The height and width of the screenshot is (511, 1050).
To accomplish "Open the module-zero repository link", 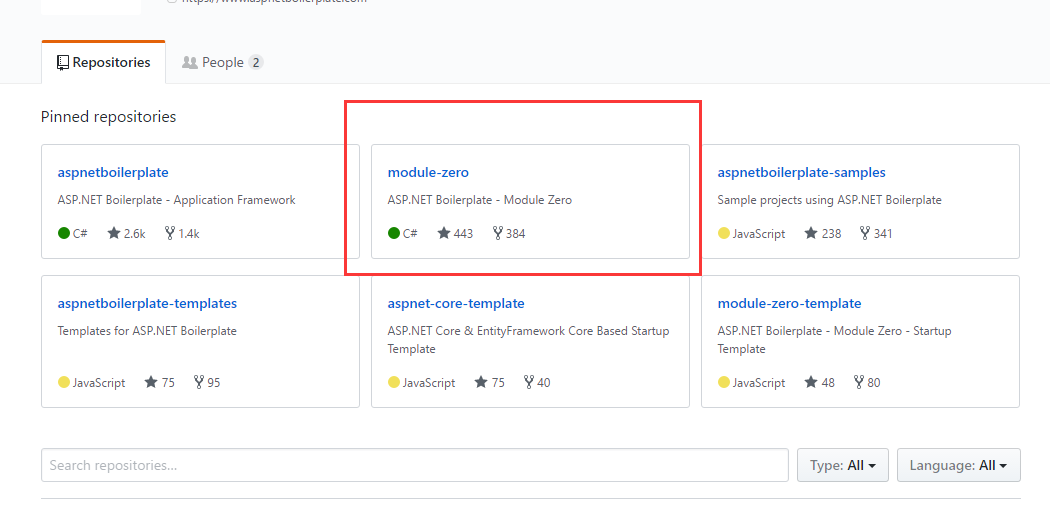I will click(x=428, y=172).
